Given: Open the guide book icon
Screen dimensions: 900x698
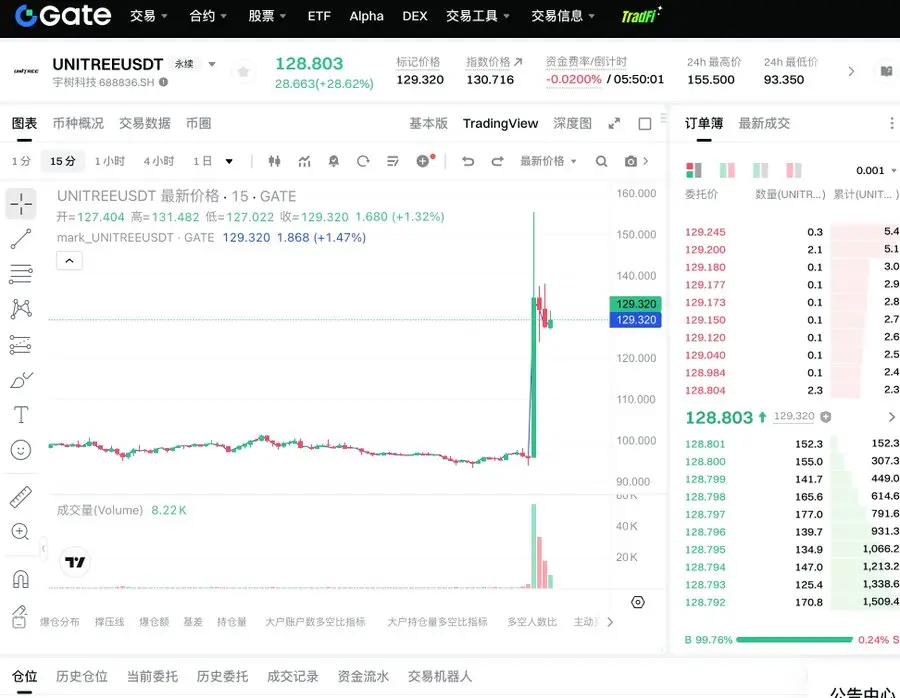Looking at the screenshot, I should pos(886,71).
